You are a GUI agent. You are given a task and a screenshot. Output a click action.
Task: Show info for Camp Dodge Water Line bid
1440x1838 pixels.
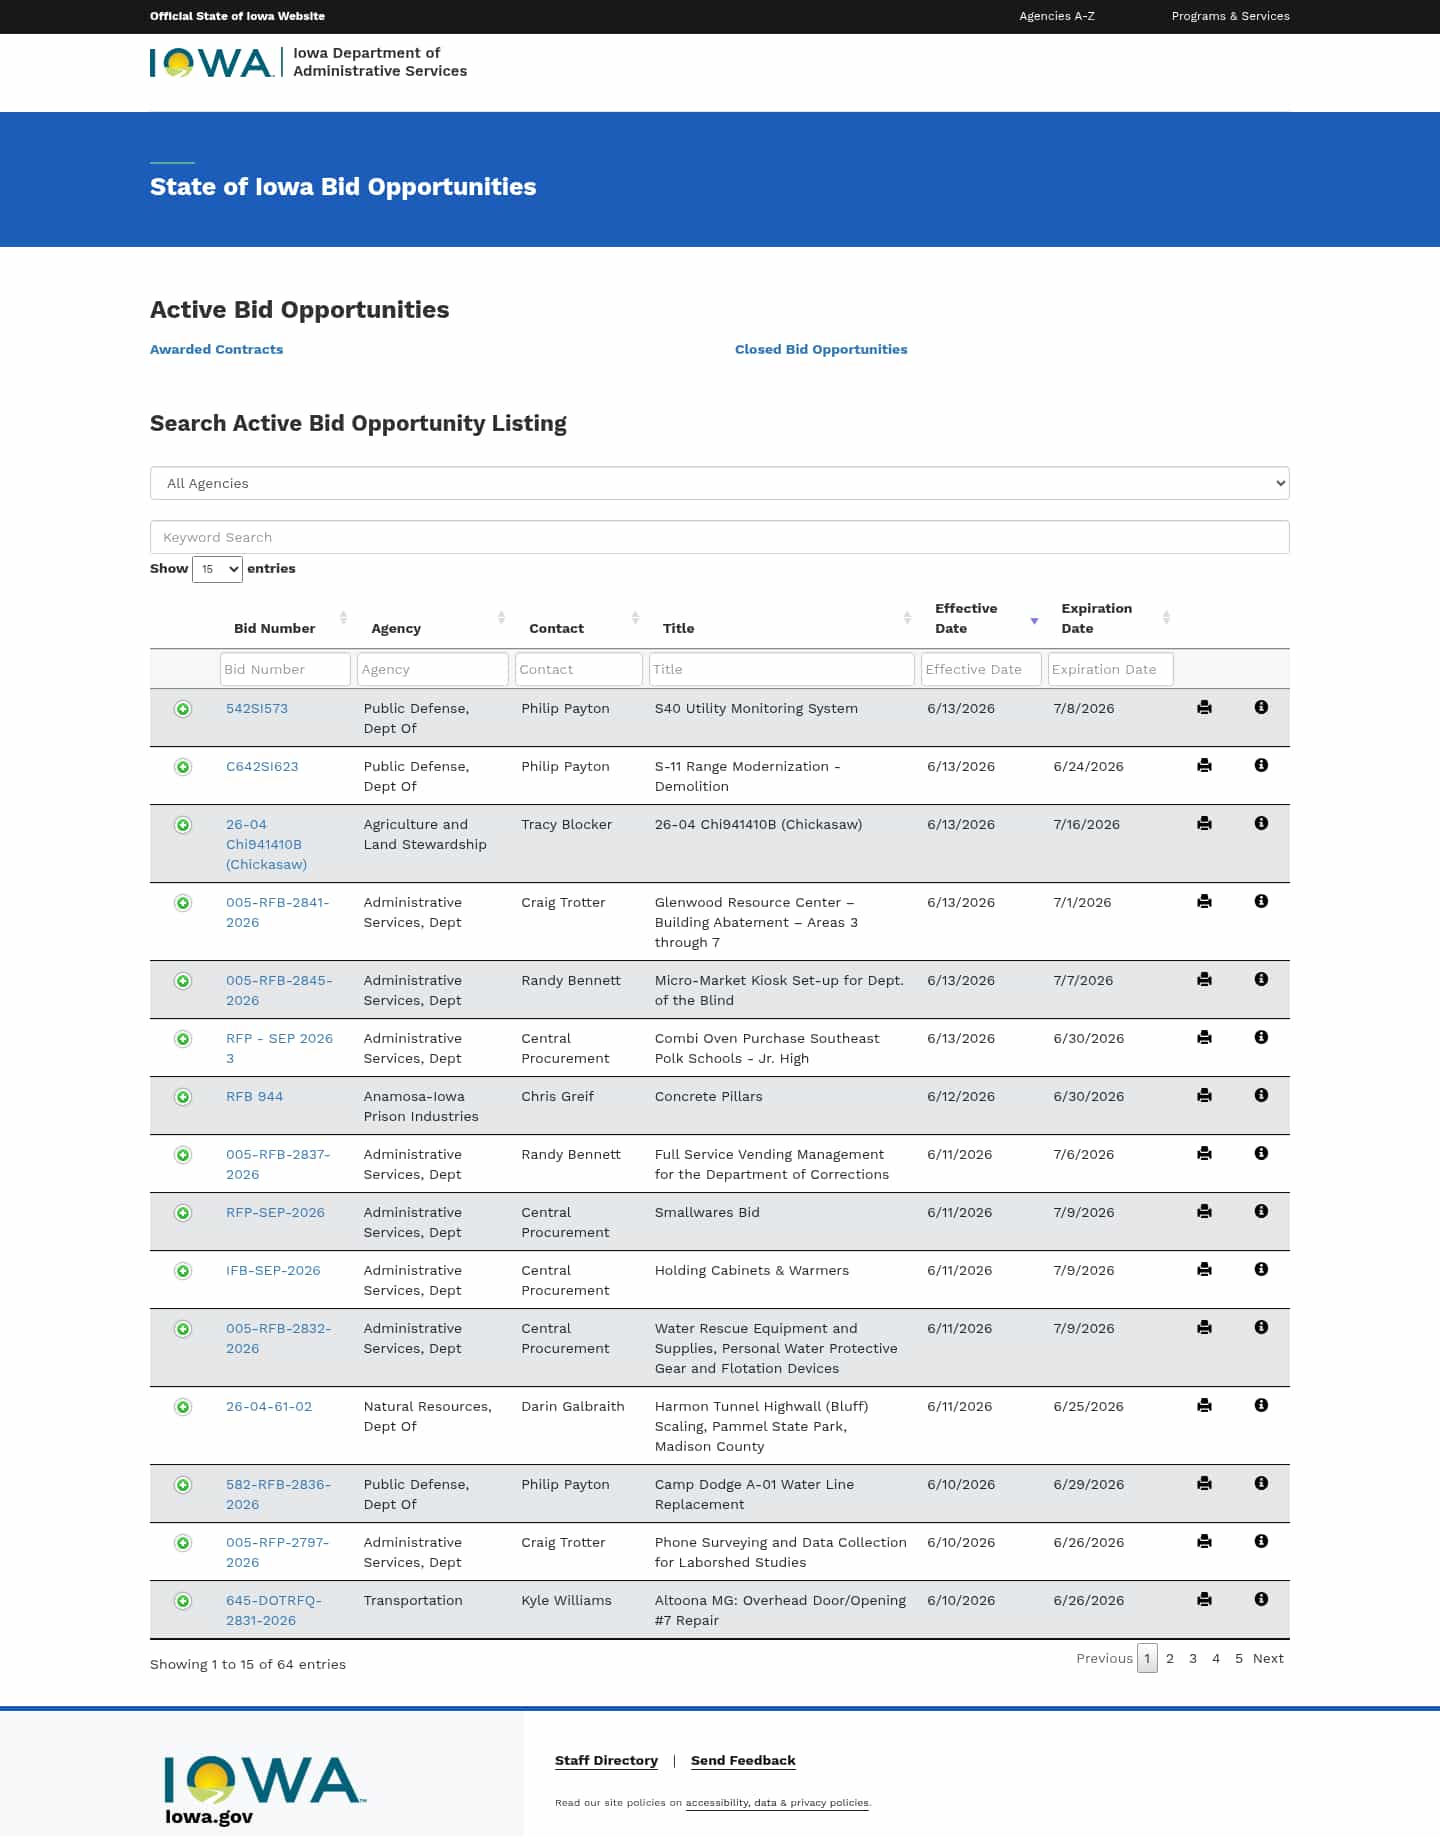(1261, 1484)
